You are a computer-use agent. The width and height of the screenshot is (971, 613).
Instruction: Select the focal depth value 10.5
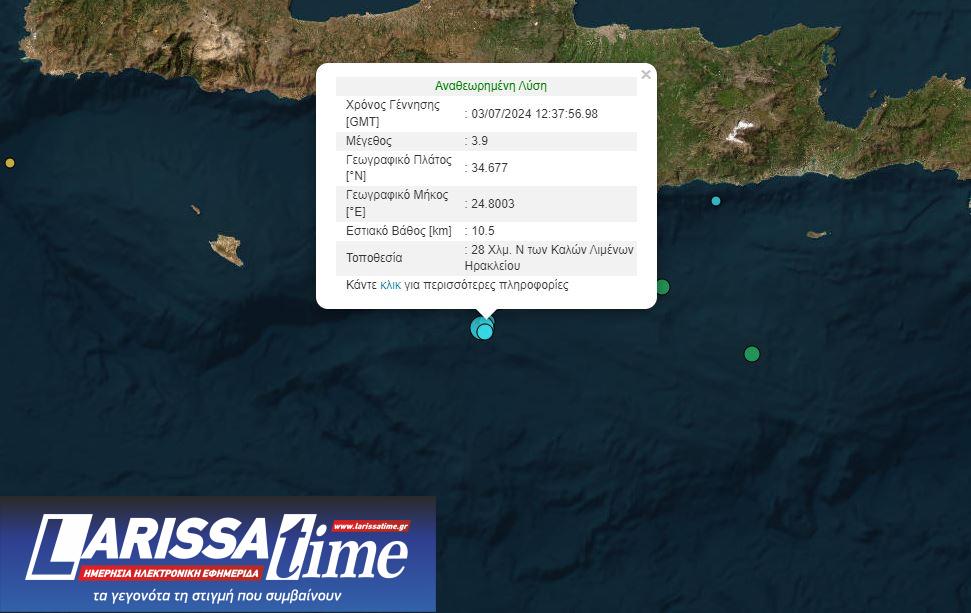click(x=482, y=231)
